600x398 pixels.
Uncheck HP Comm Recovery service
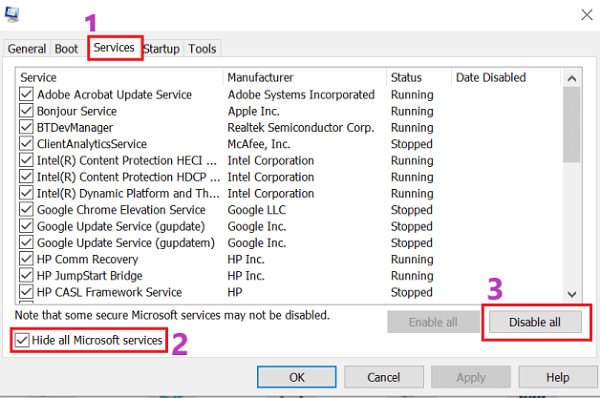pos(26,259)
